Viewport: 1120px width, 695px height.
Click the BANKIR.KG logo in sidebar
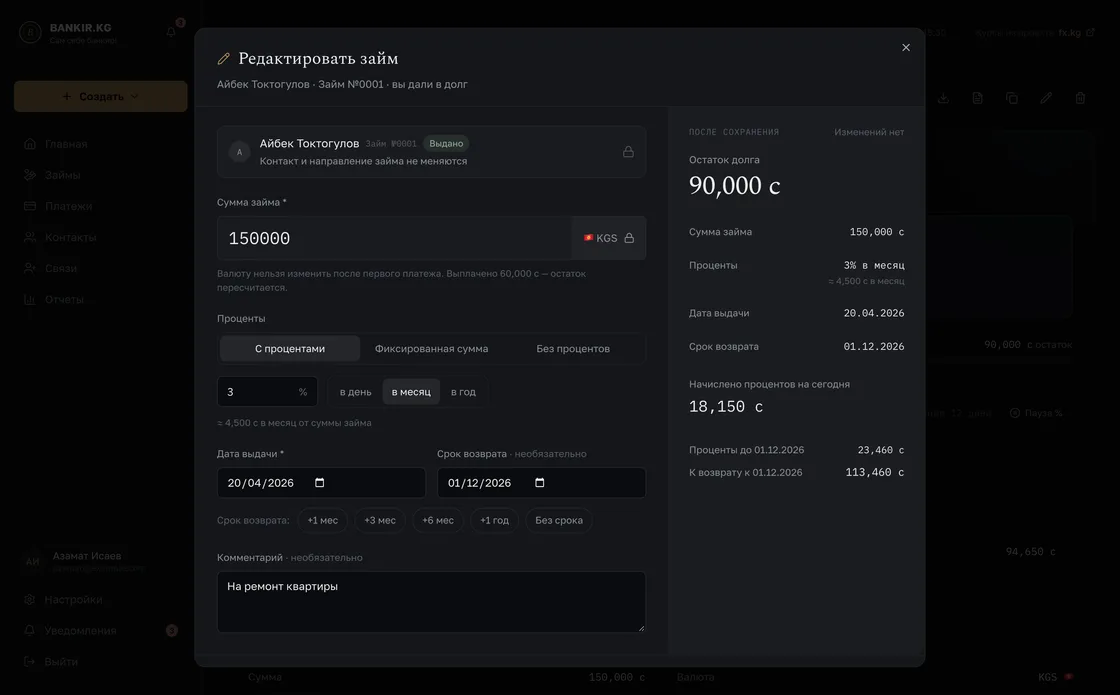point(30,32)
